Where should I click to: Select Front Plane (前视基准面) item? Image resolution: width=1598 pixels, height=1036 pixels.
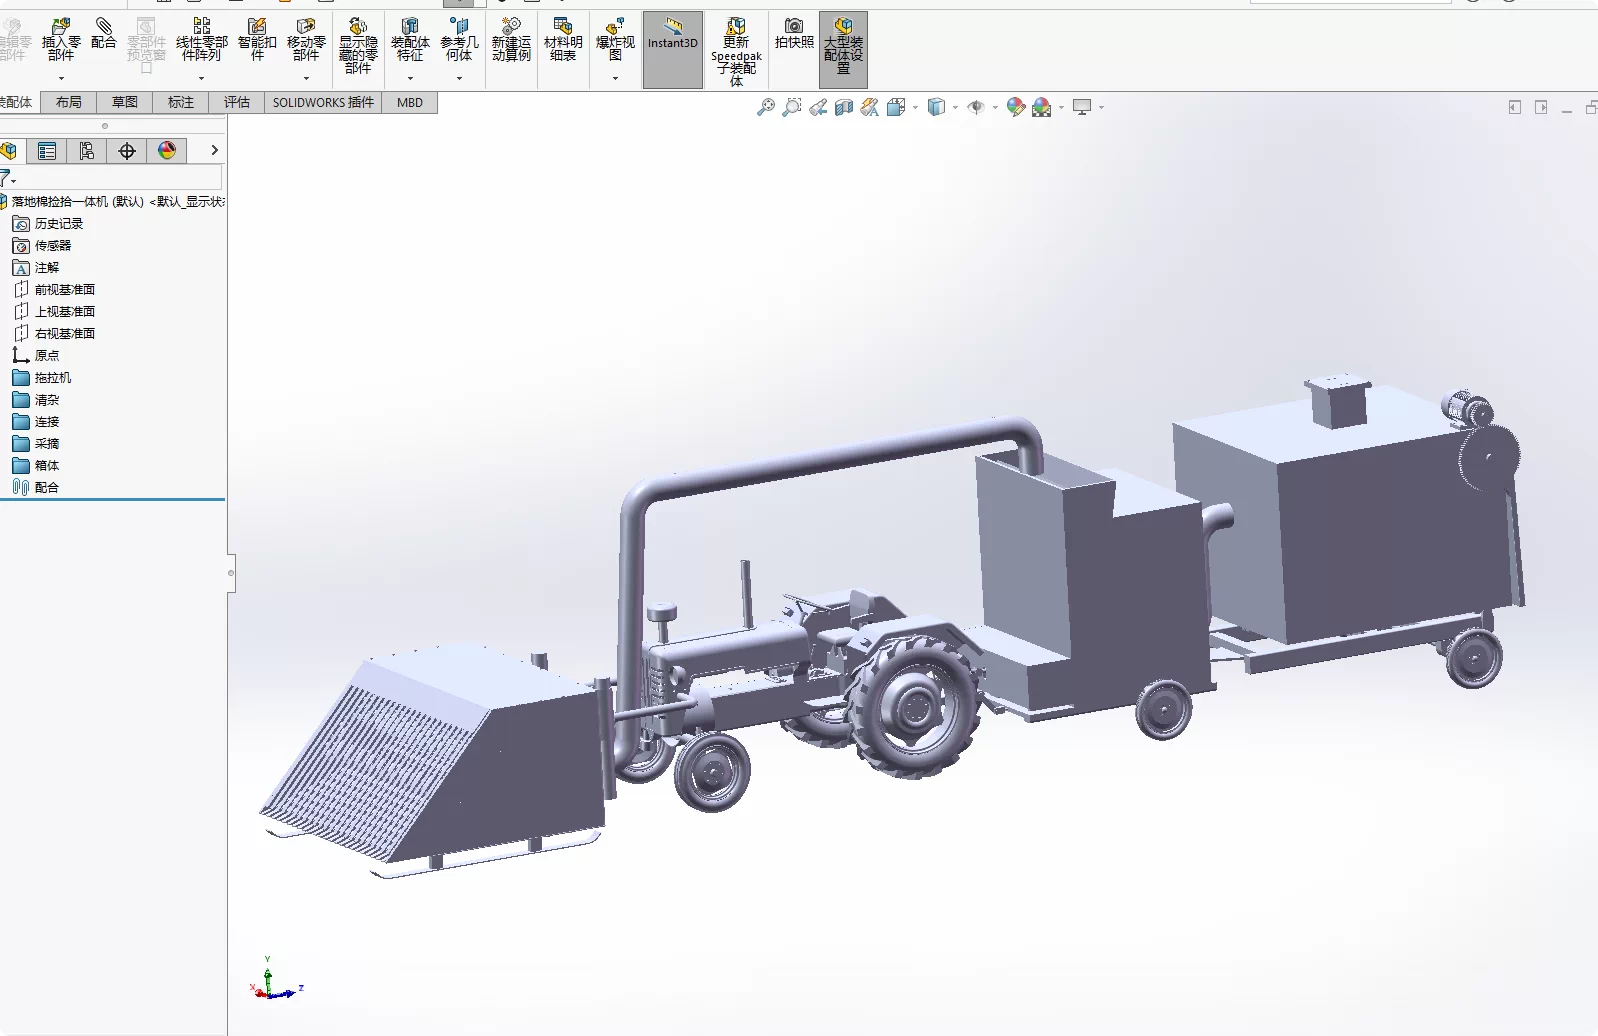click(54, 289)
